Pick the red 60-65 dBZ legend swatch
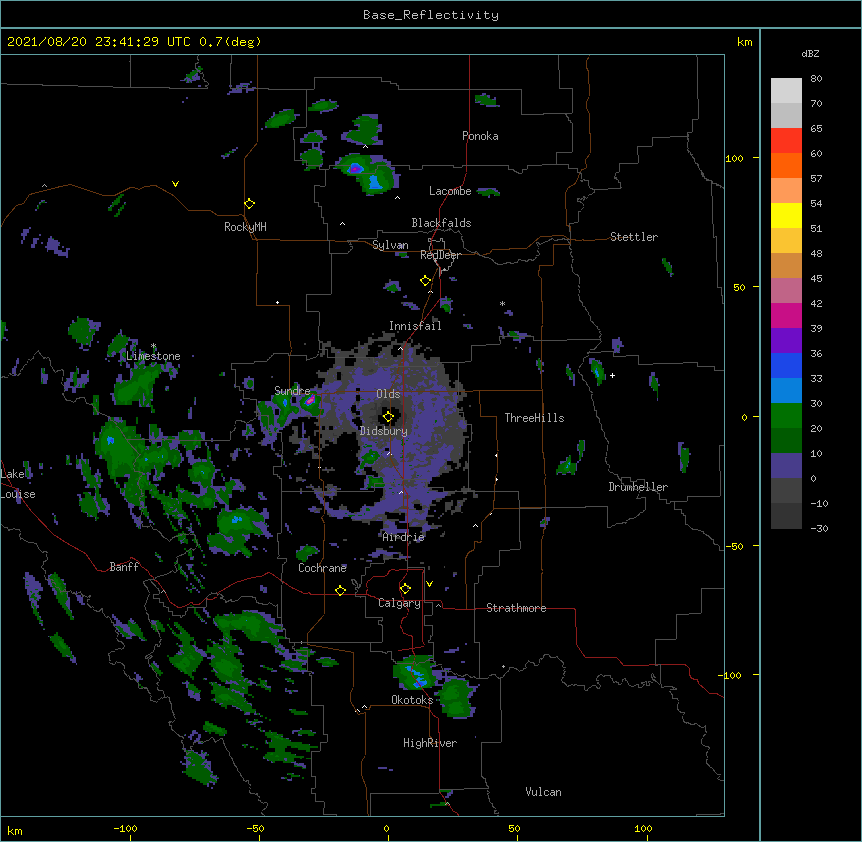Viewport: 862px width, 842px height. point(786,140)
